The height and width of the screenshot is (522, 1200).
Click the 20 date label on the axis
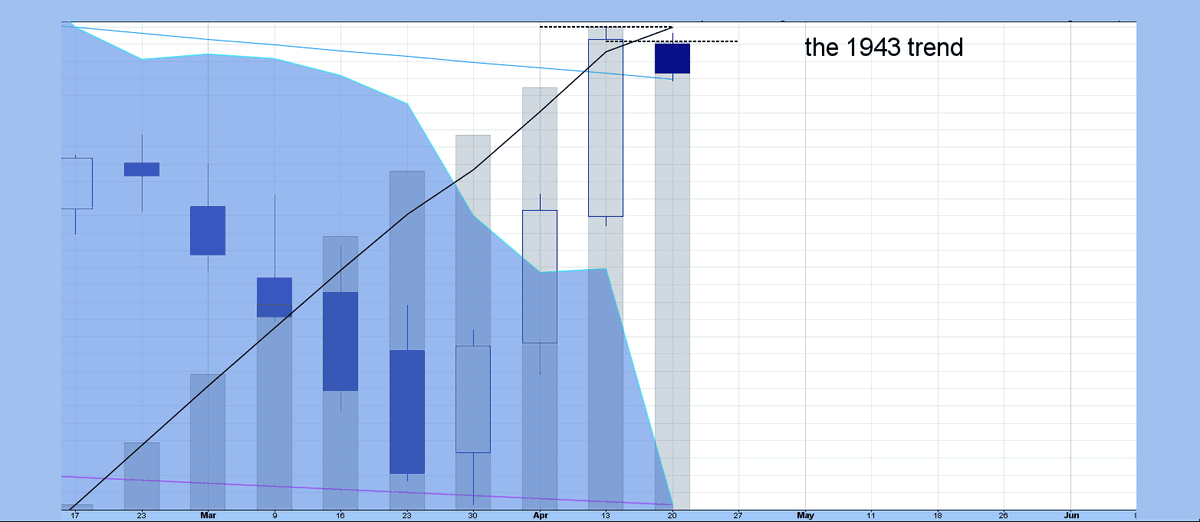(x=673, y=515)
